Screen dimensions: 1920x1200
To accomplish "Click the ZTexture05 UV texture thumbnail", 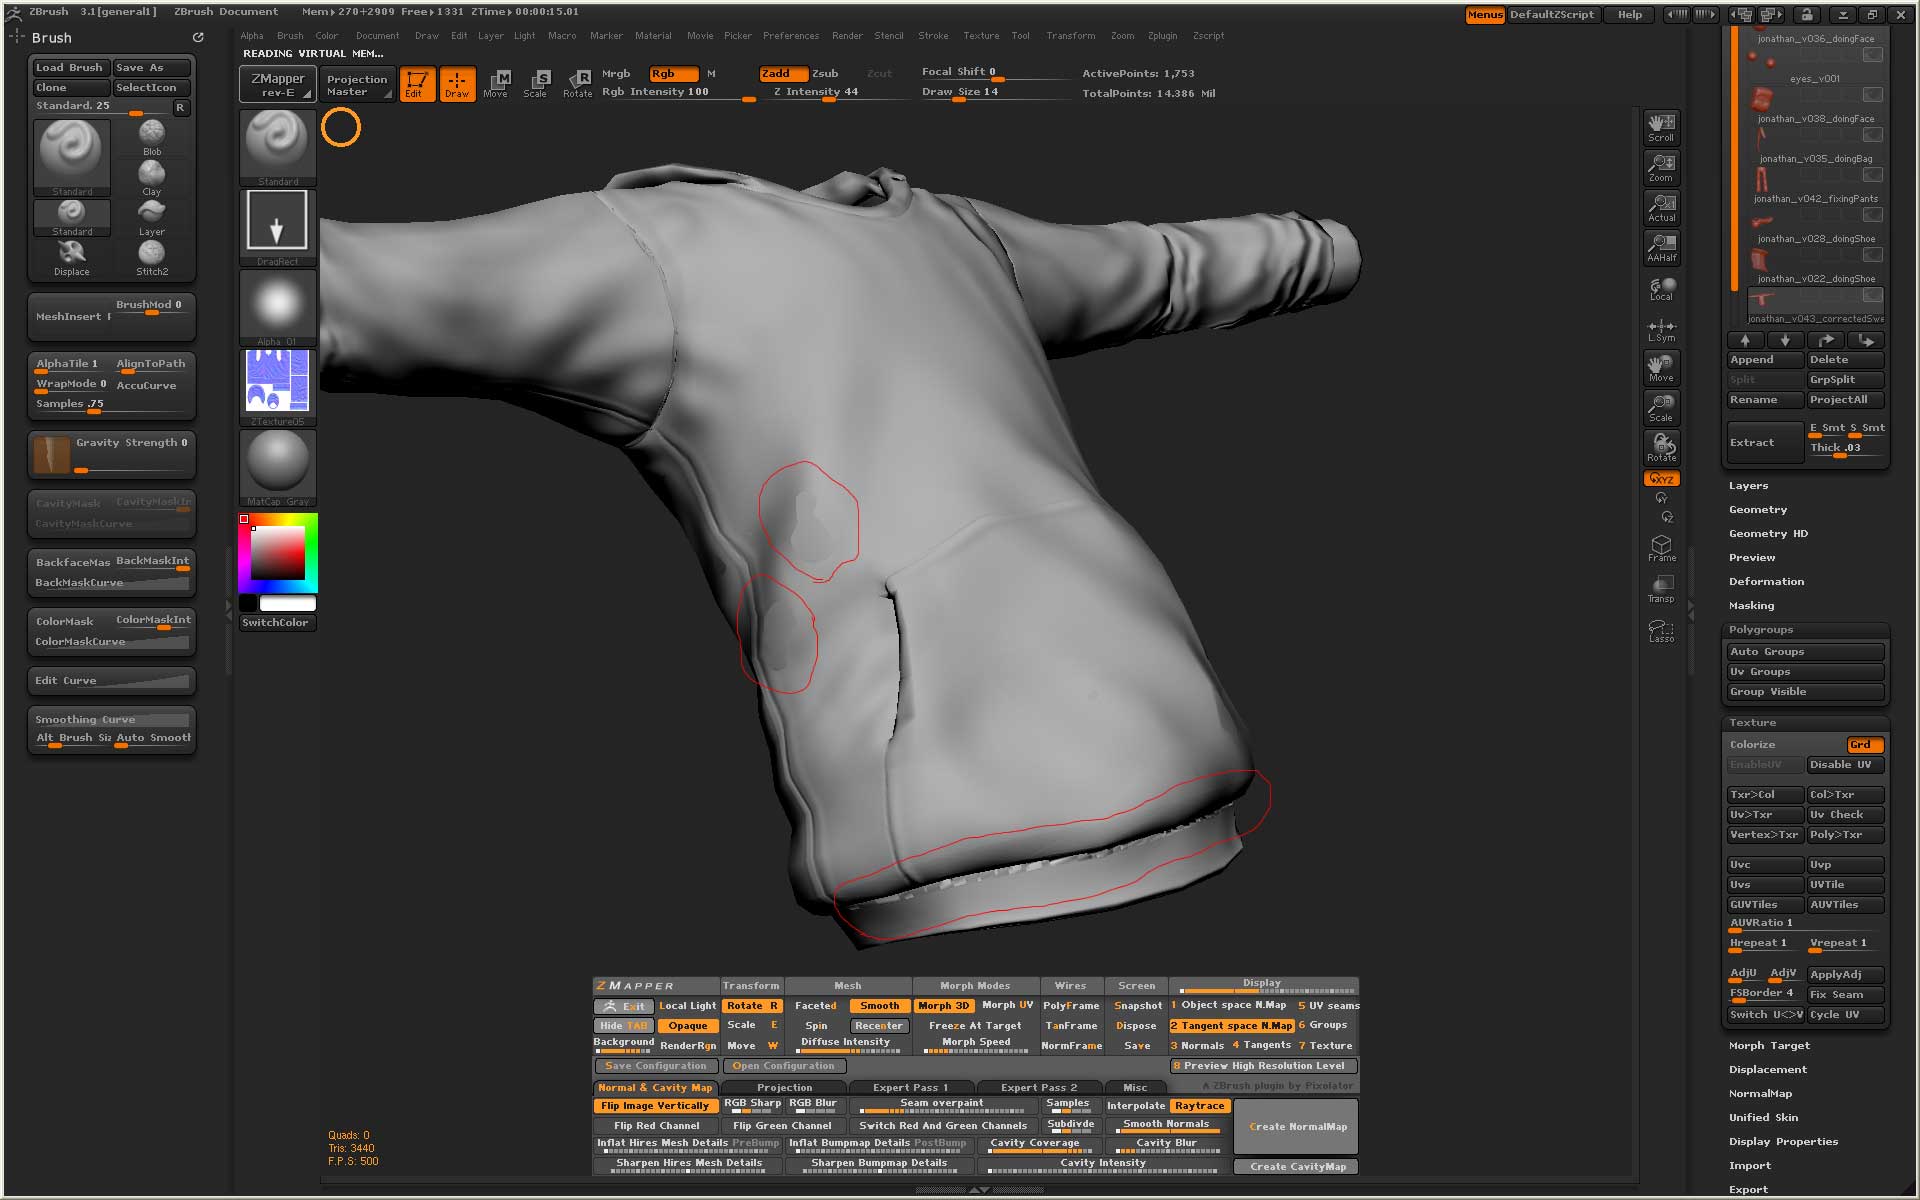I will (277, 381).
